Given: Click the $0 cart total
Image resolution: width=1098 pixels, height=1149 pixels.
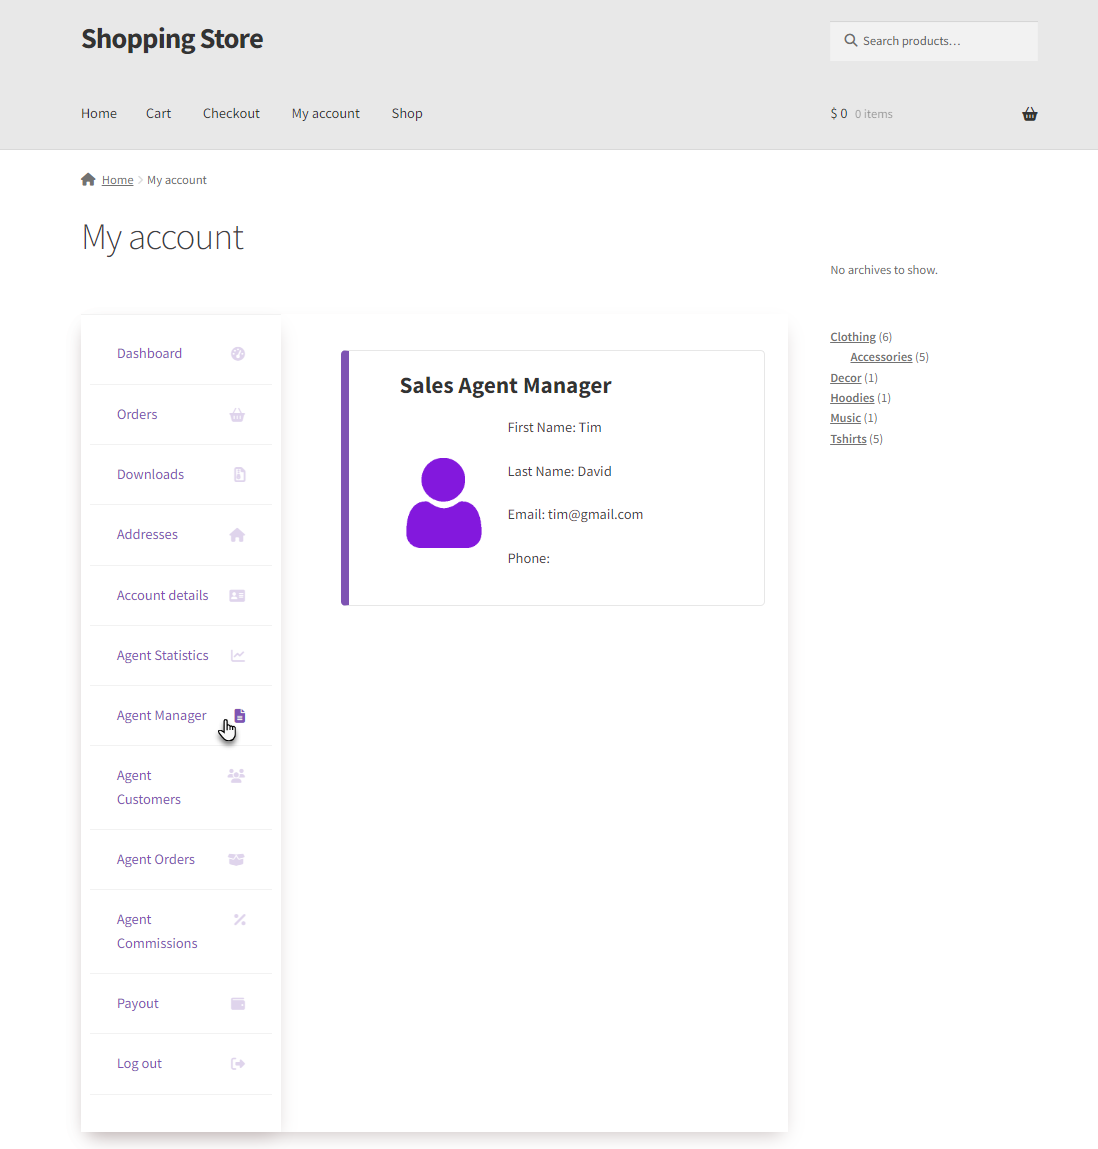Looking at the screenshot, I should pyautogui.click(x=839, y=114).
